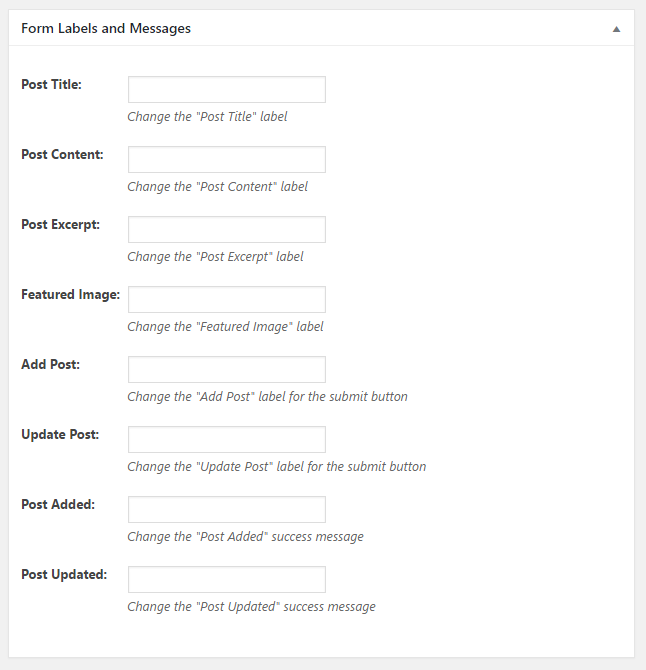Image resolution: width=646 pixels, height=670 pixels.
Task: Click the Form Labels and Messages heading
Action: pyautogui.click(x=106, y=28)
